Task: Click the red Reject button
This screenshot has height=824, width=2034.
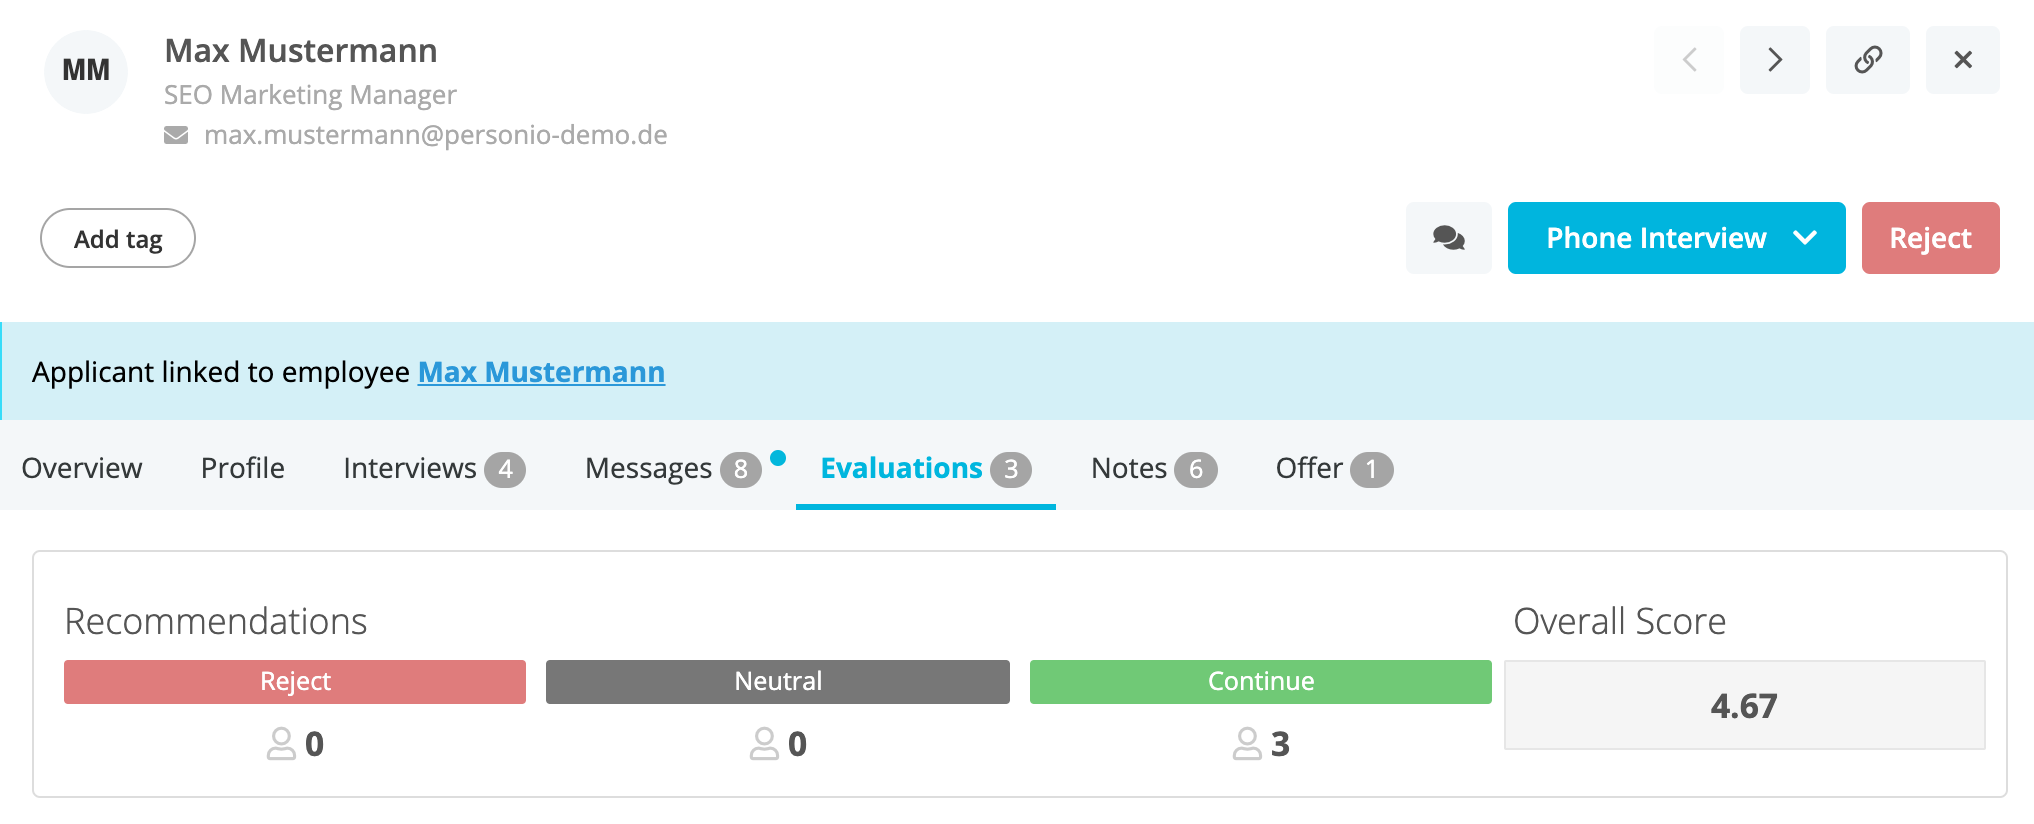Action: coord(1930,238)
